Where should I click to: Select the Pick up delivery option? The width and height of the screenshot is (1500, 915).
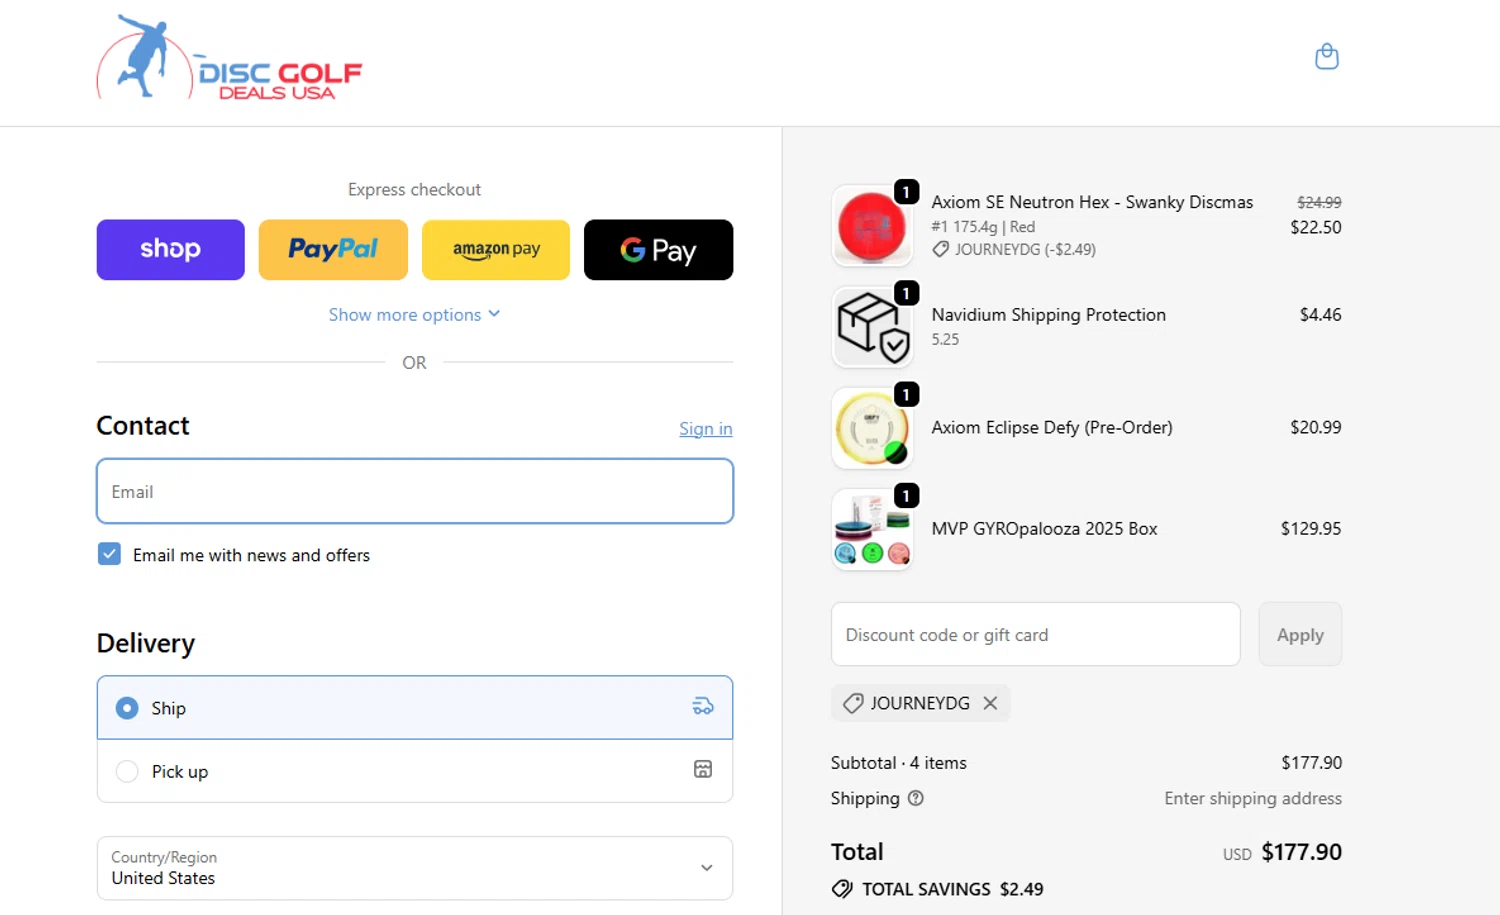coord(415,771)
